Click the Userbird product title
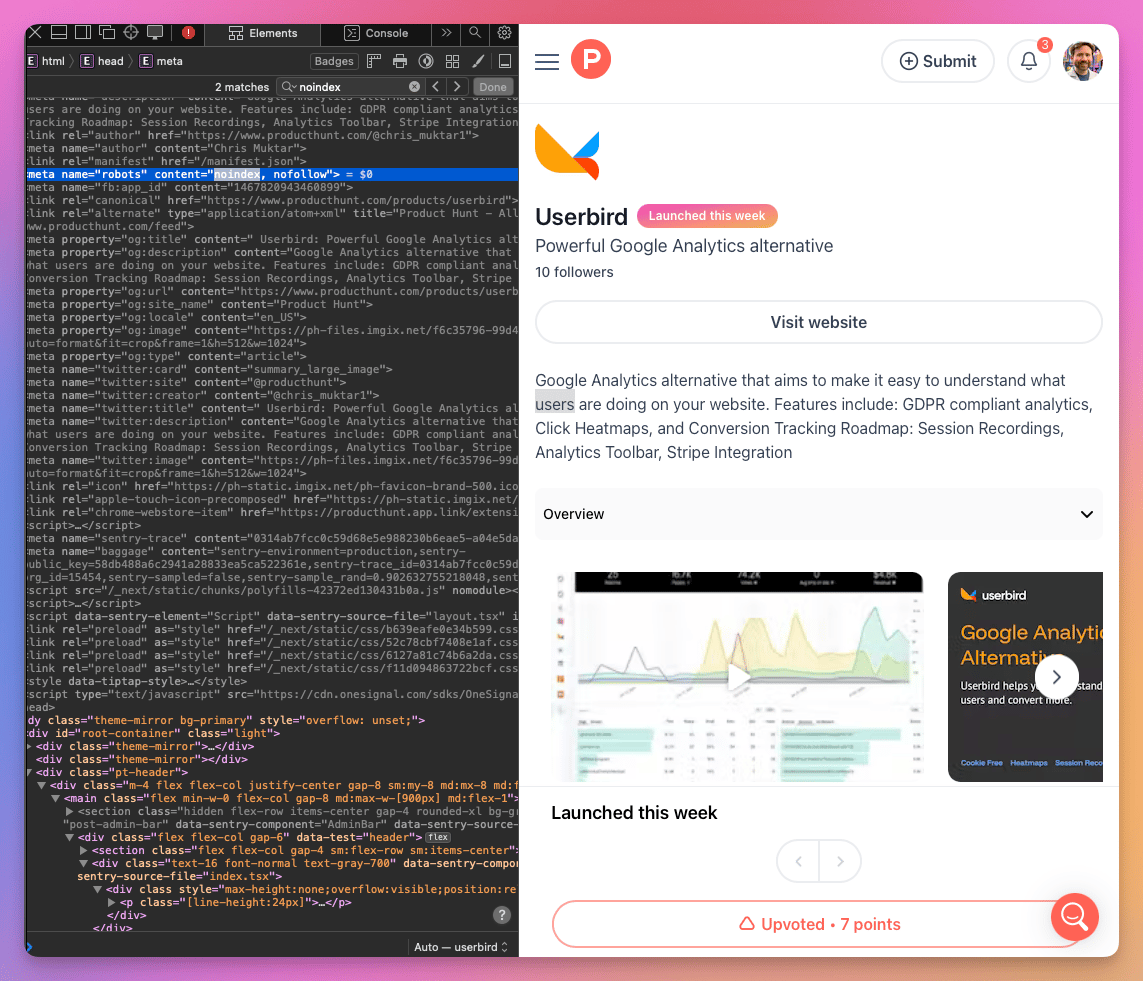Screen dimensions: 1143x981 tap(581, 216)
